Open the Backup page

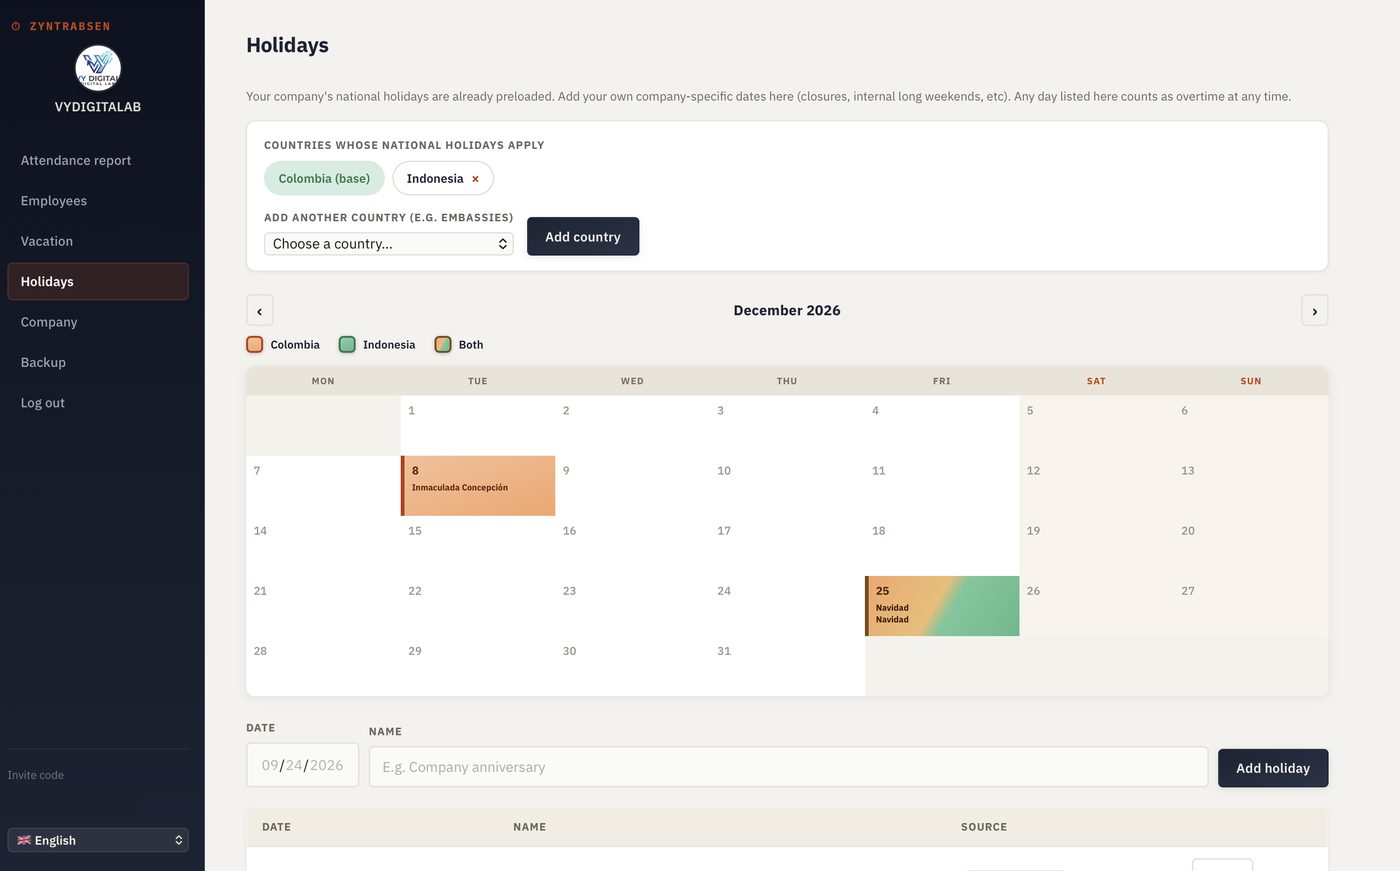(98, 362)
